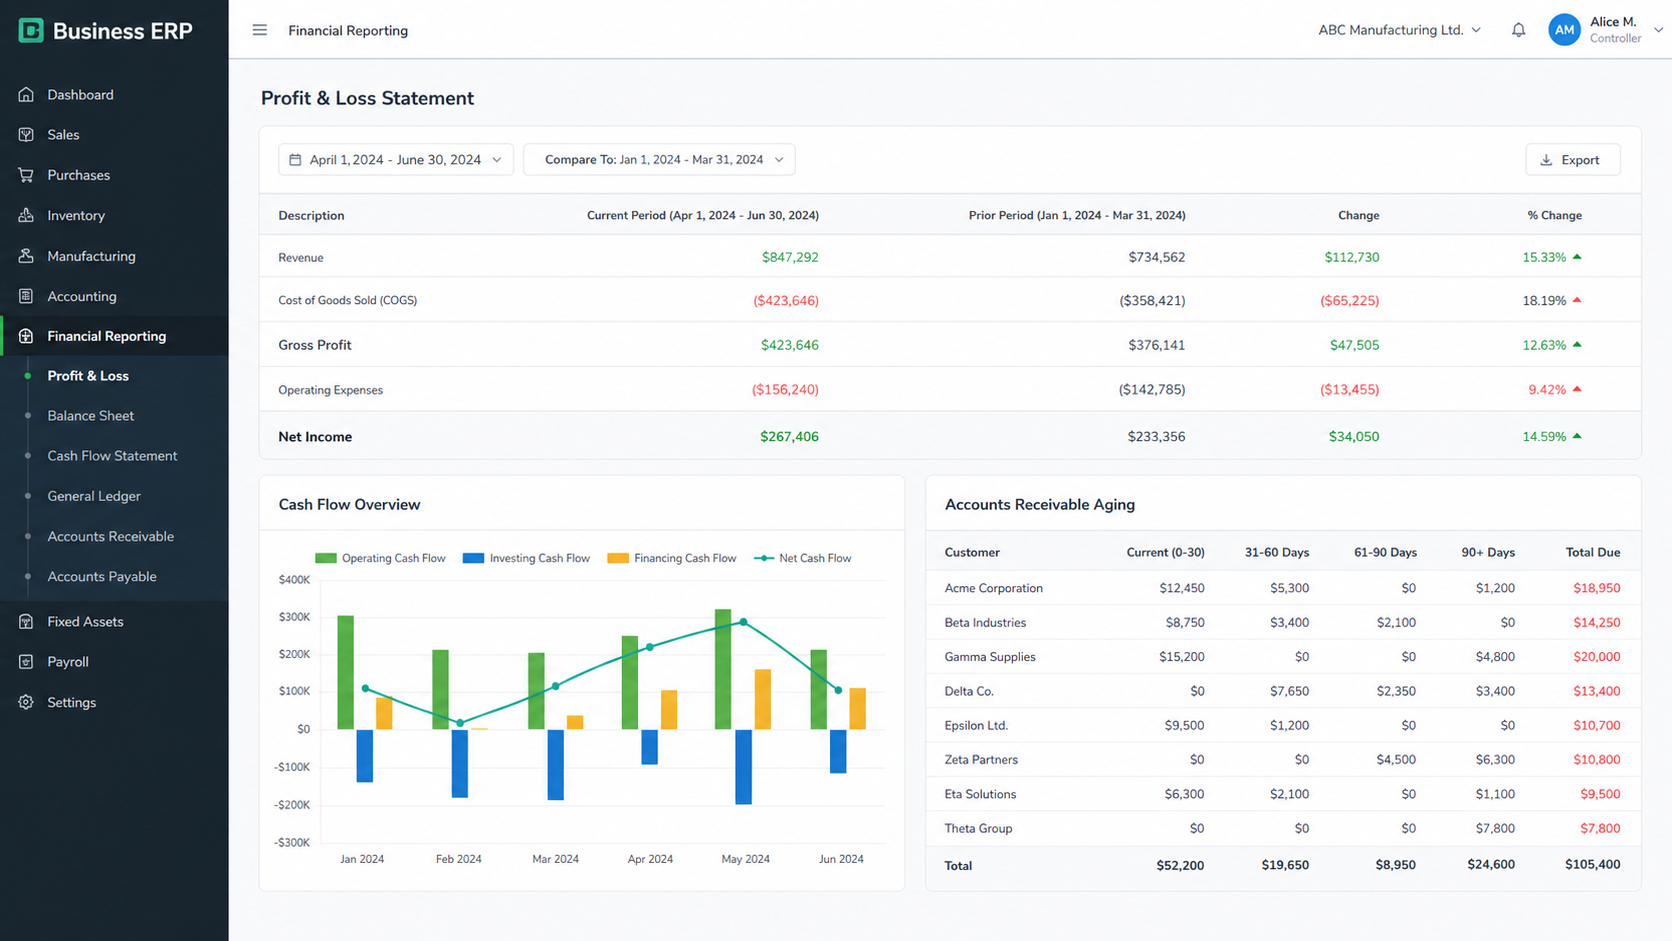This screenshot has width=1672, height=941.
Task: Click Eta Solutions total $9,500
Action: pos(1600,794)
